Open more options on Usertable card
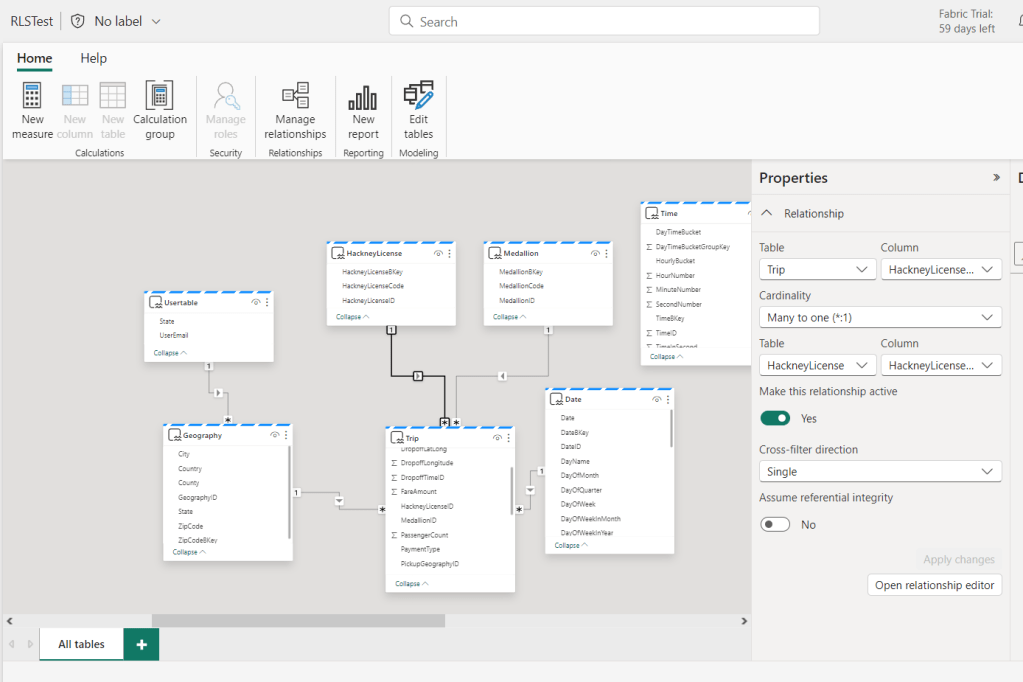The width and height of the screenshot is (1023, 682). coord(267,302)
